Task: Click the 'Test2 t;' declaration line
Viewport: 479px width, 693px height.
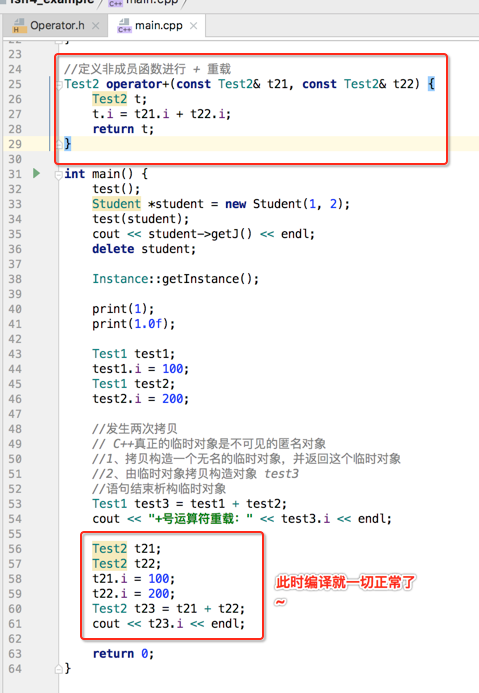Action: [x=119, y=99]
